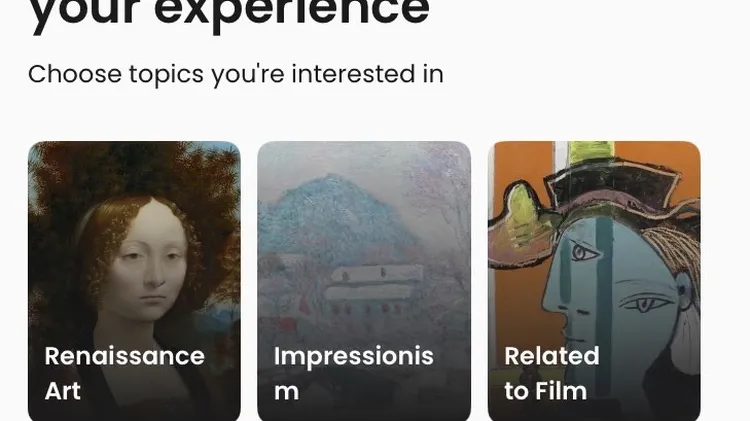Click the 'your experience' heading
Viewport: 750px width, 421px height.
tap(230, 12)
